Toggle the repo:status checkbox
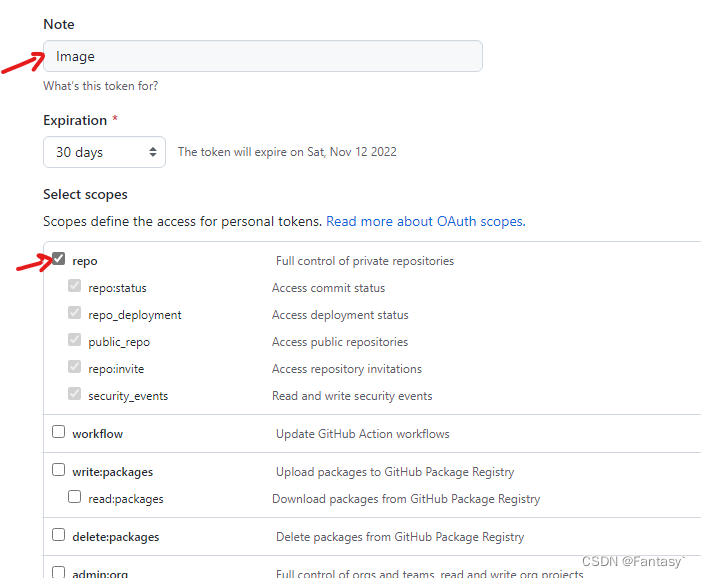The height and width of the screenshot is (578, 701). coord(75,286)
